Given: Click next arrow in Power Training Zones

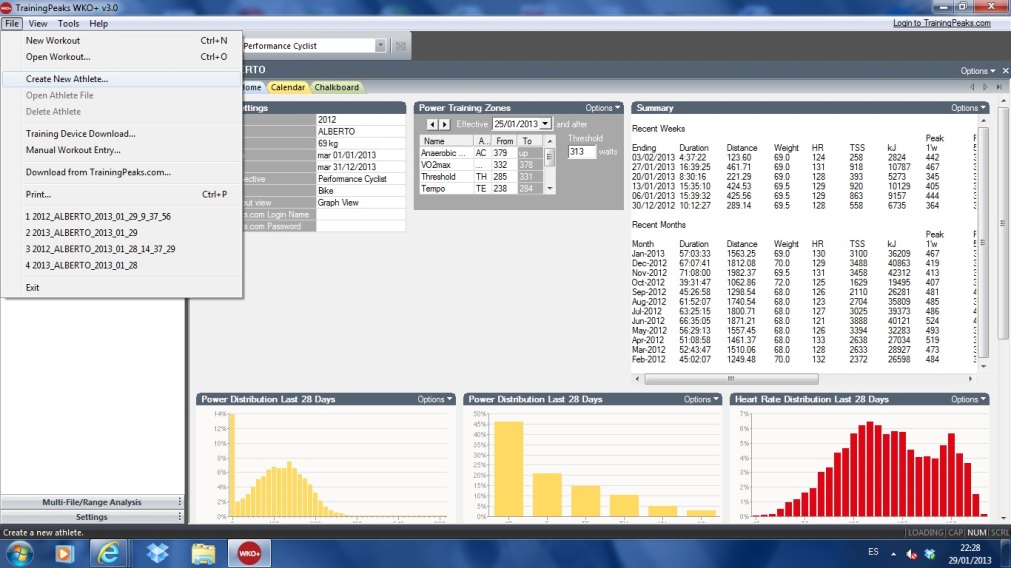Looking at the screenshot, I should tap(444, 124).
